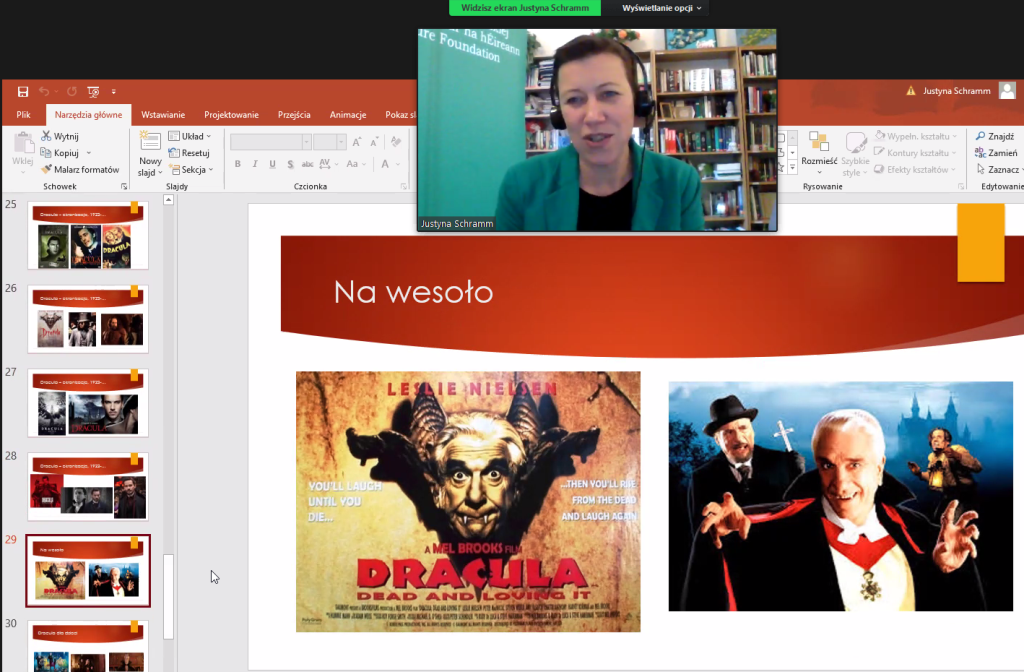1024x672 pixels.
Task: Open the Plik menu
Action: pos(24,115)
